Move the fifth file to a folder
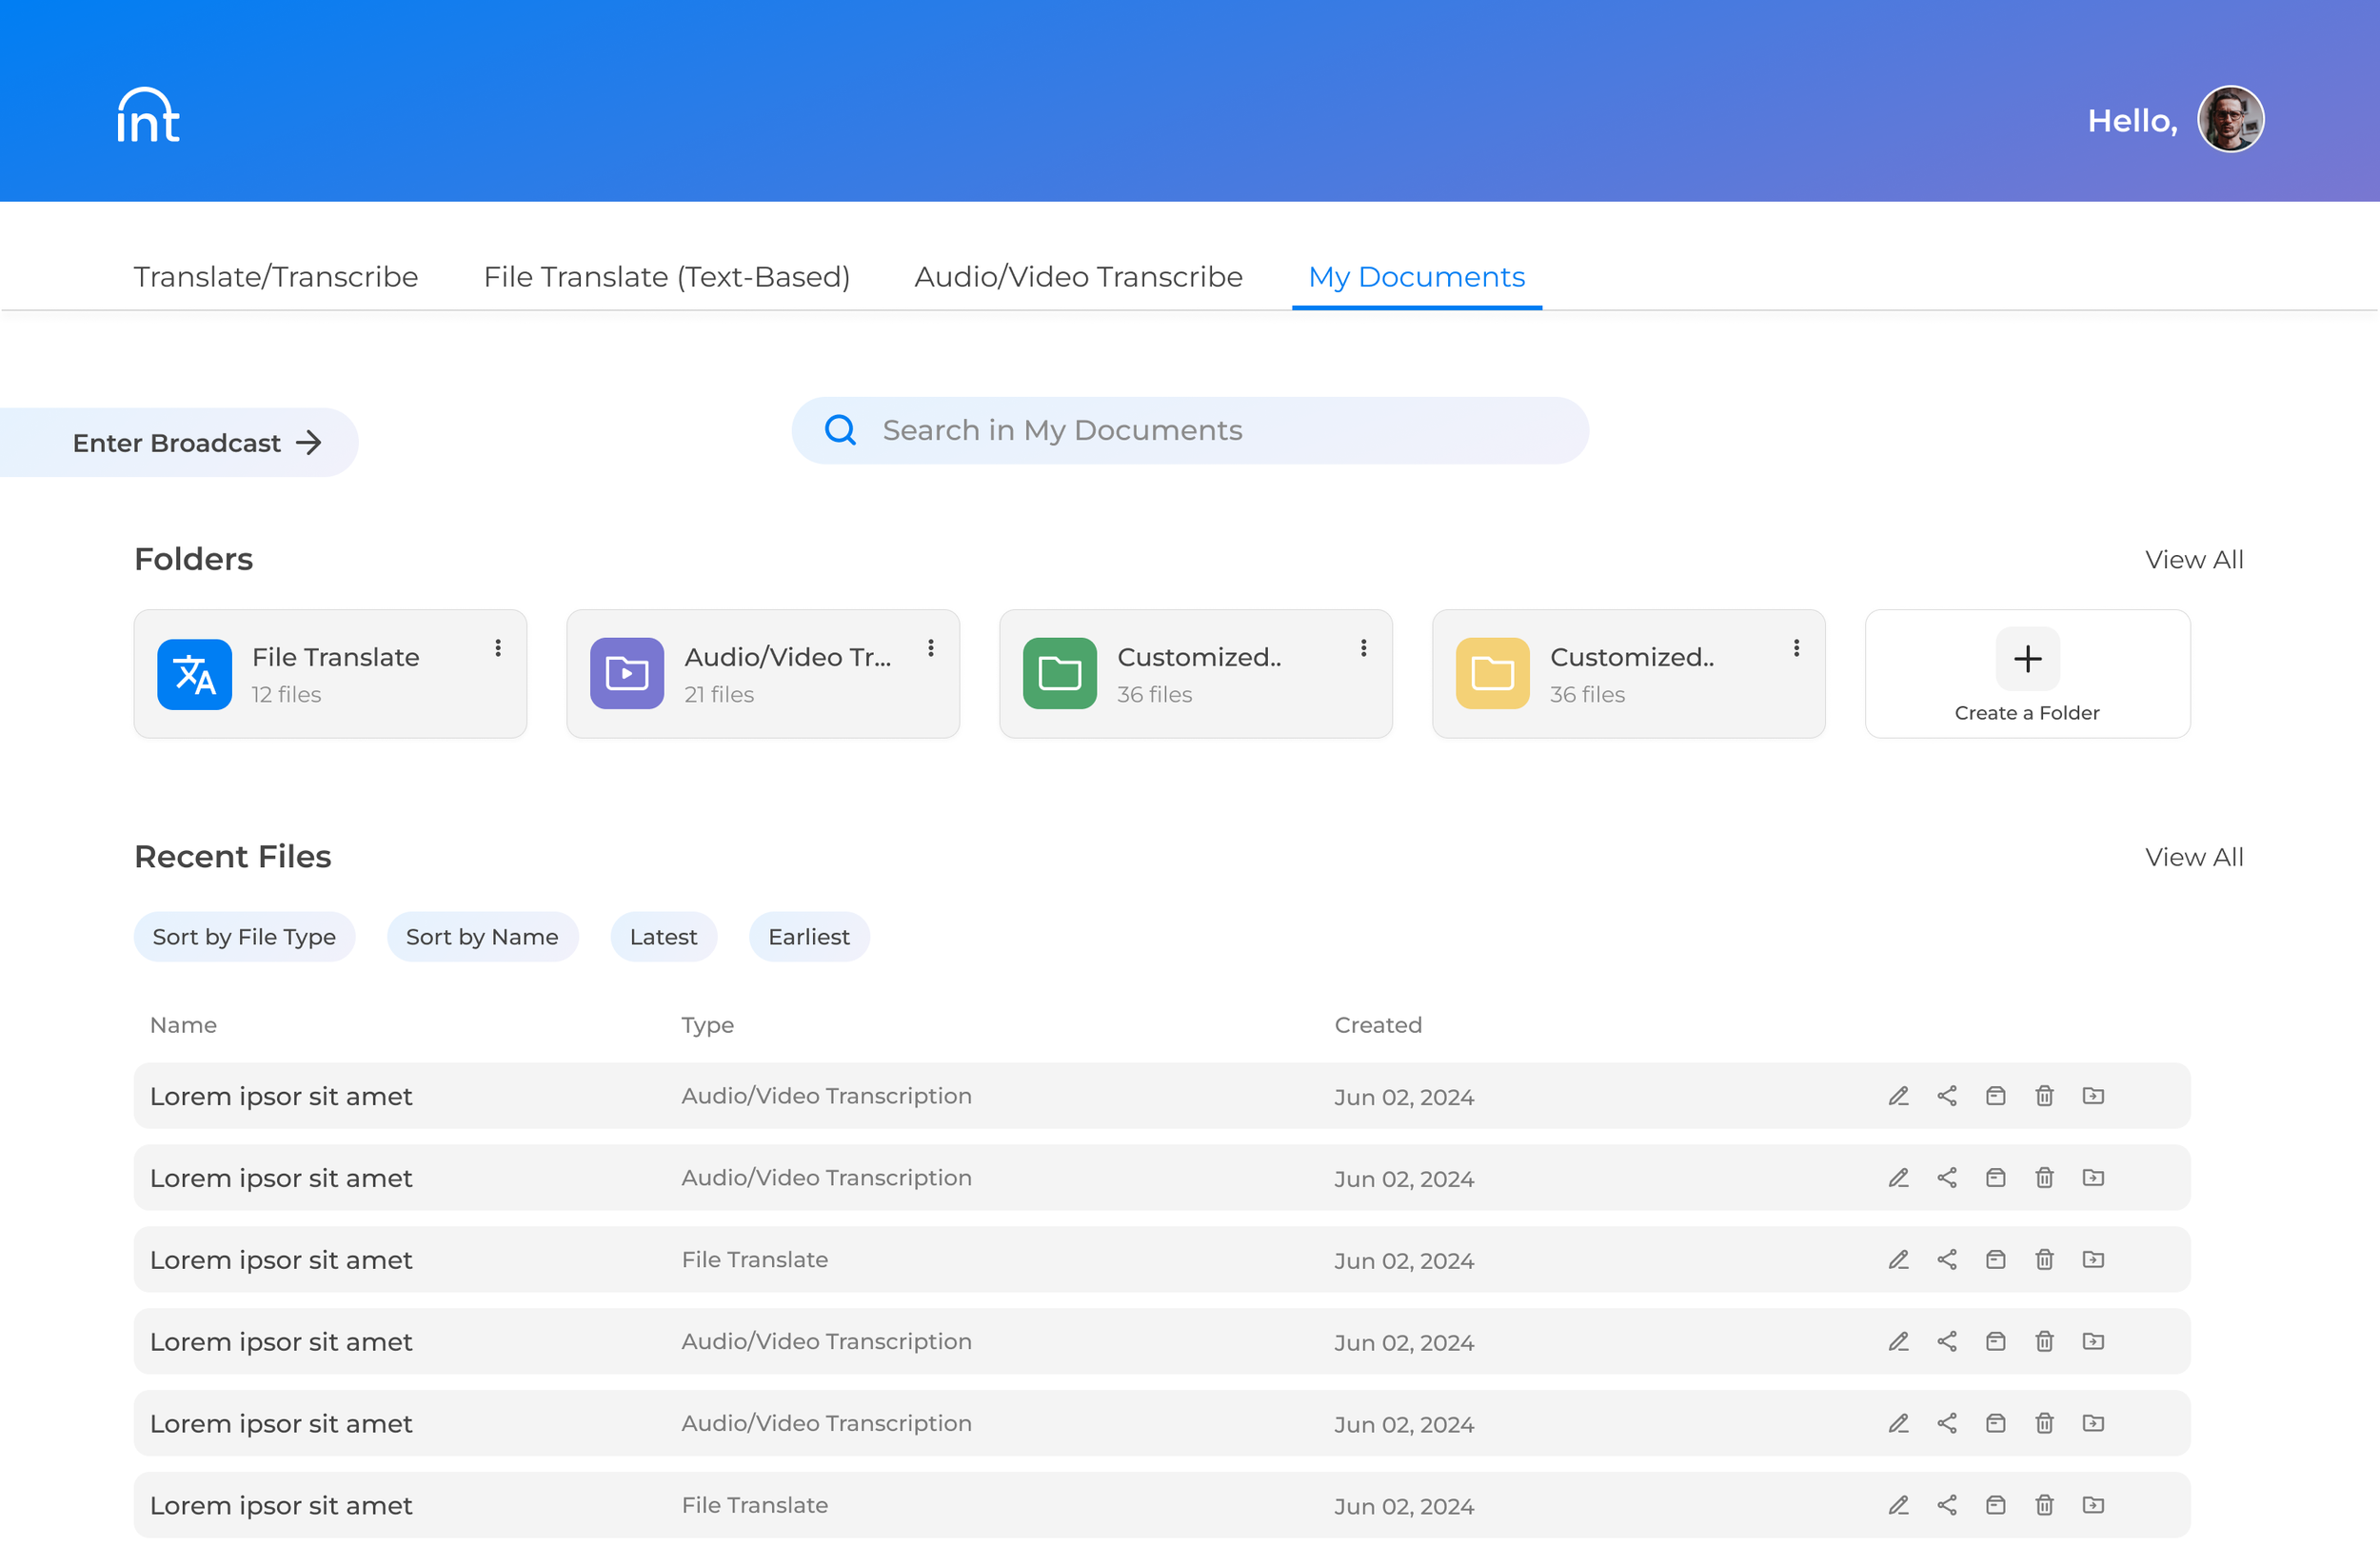 [2093, 1423]
